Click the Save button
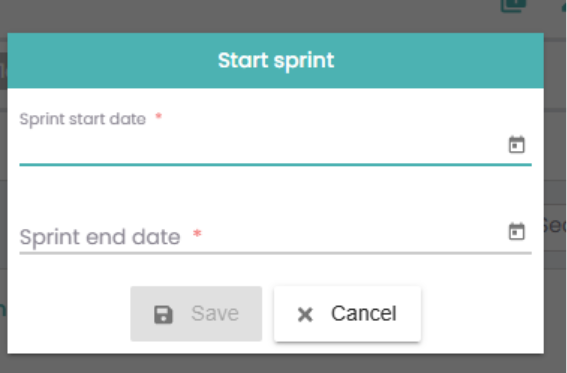Image resolution: width=567 pixels, height=373 pixels. point(196,314)
